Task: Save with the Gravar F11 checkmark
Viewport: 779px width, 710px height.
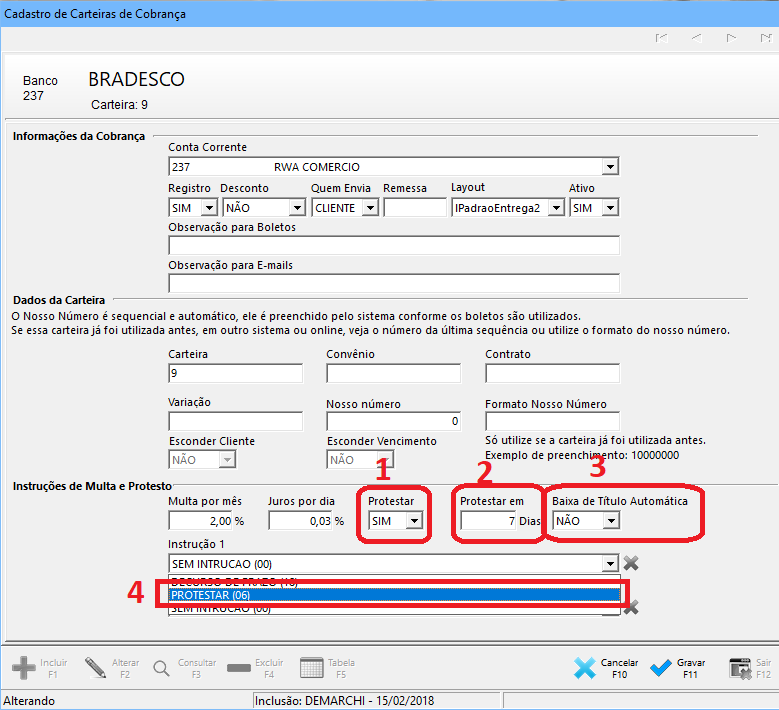Action: tap(661, 668)
